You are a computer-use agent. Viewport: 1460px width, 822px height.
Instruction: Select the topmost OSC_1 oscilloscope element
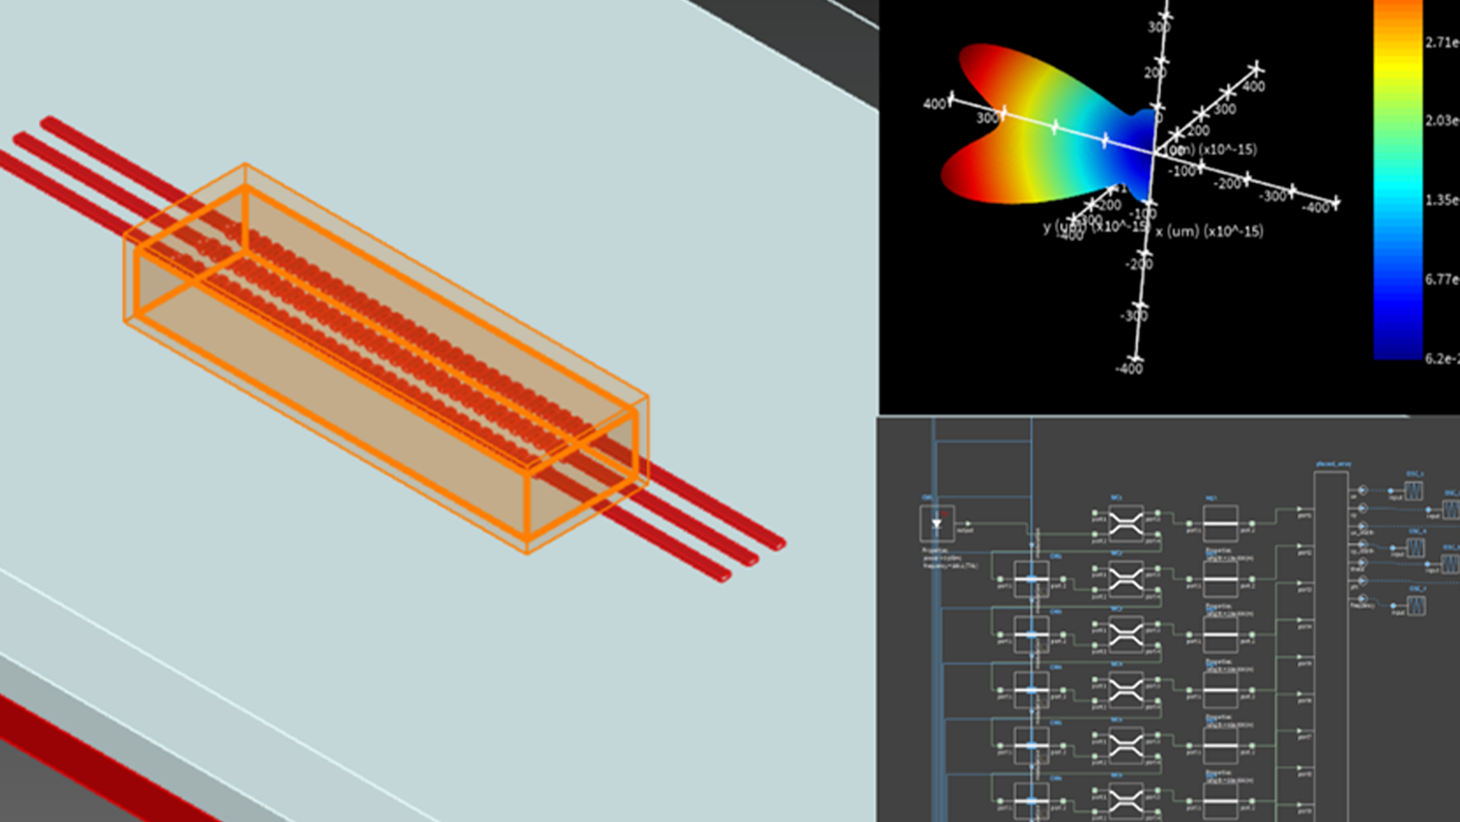[x=1413, y=490]
